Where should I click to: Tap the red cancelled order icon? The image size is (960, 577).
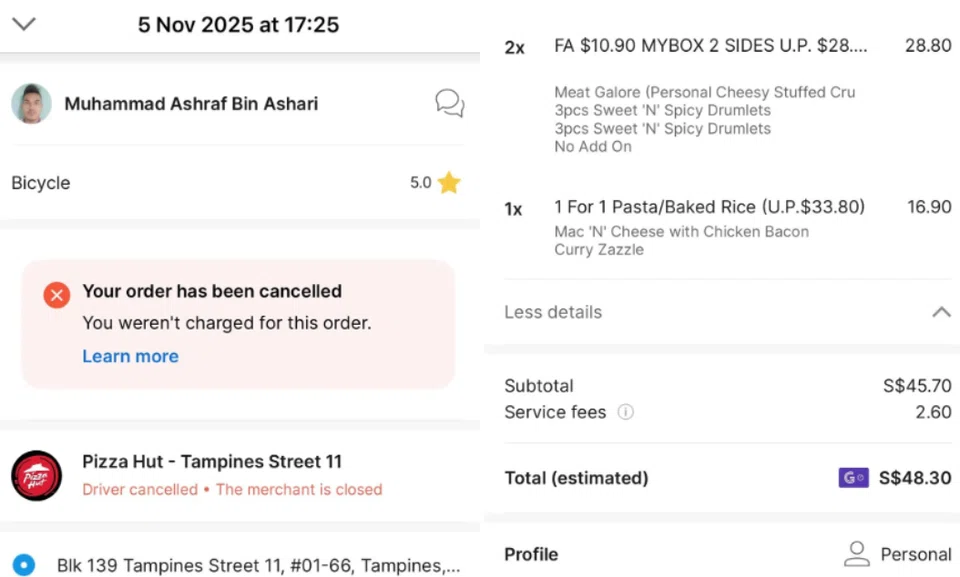click(x=57, y=295)
